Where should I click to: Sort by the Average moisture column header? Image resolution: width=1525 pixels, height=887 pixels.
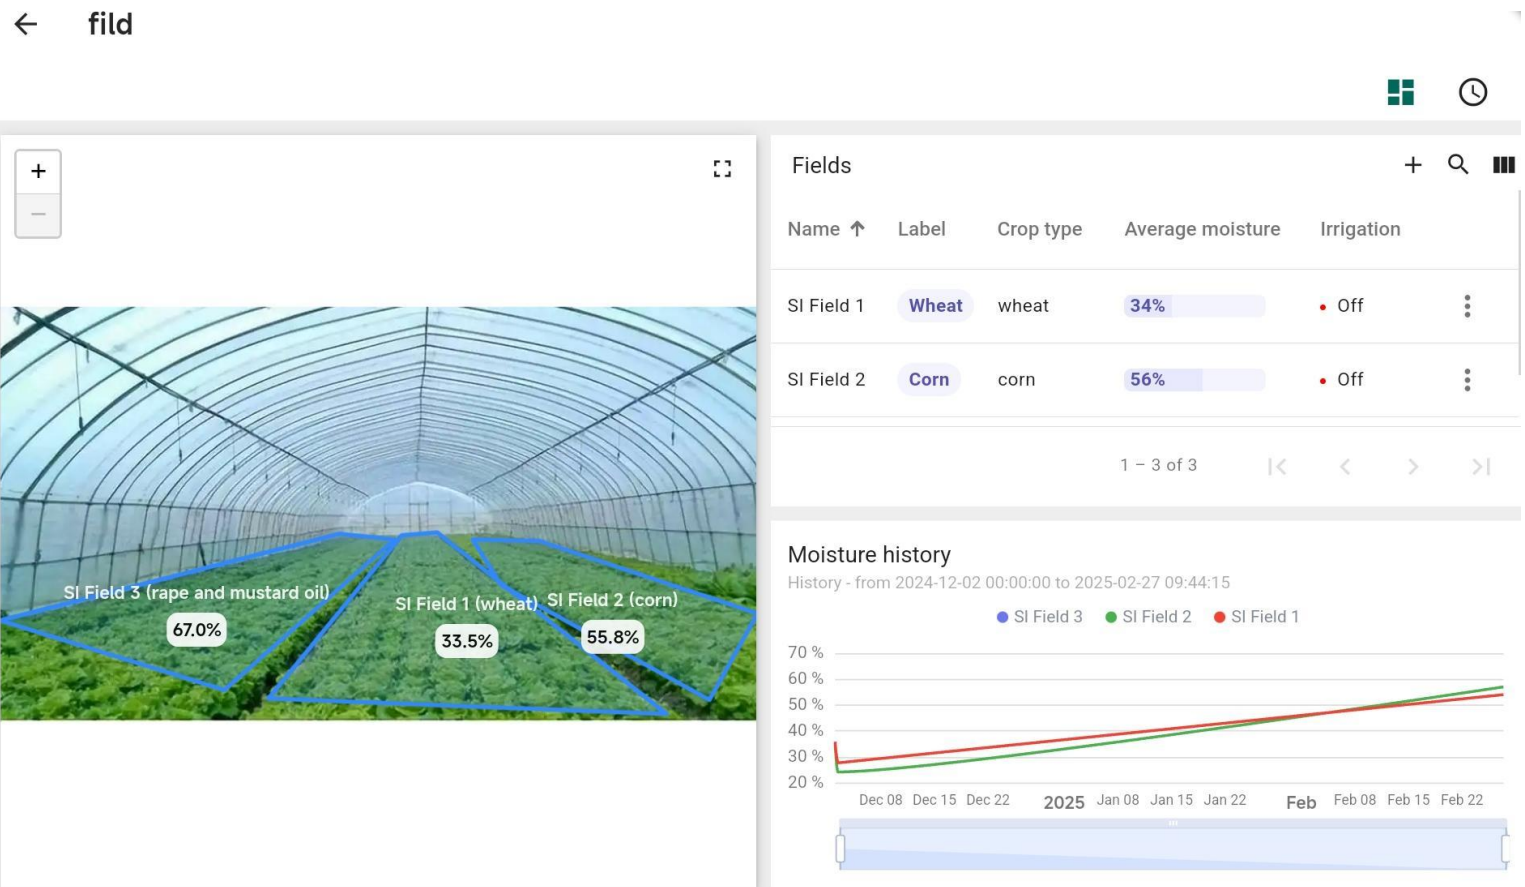point(1201,229)
